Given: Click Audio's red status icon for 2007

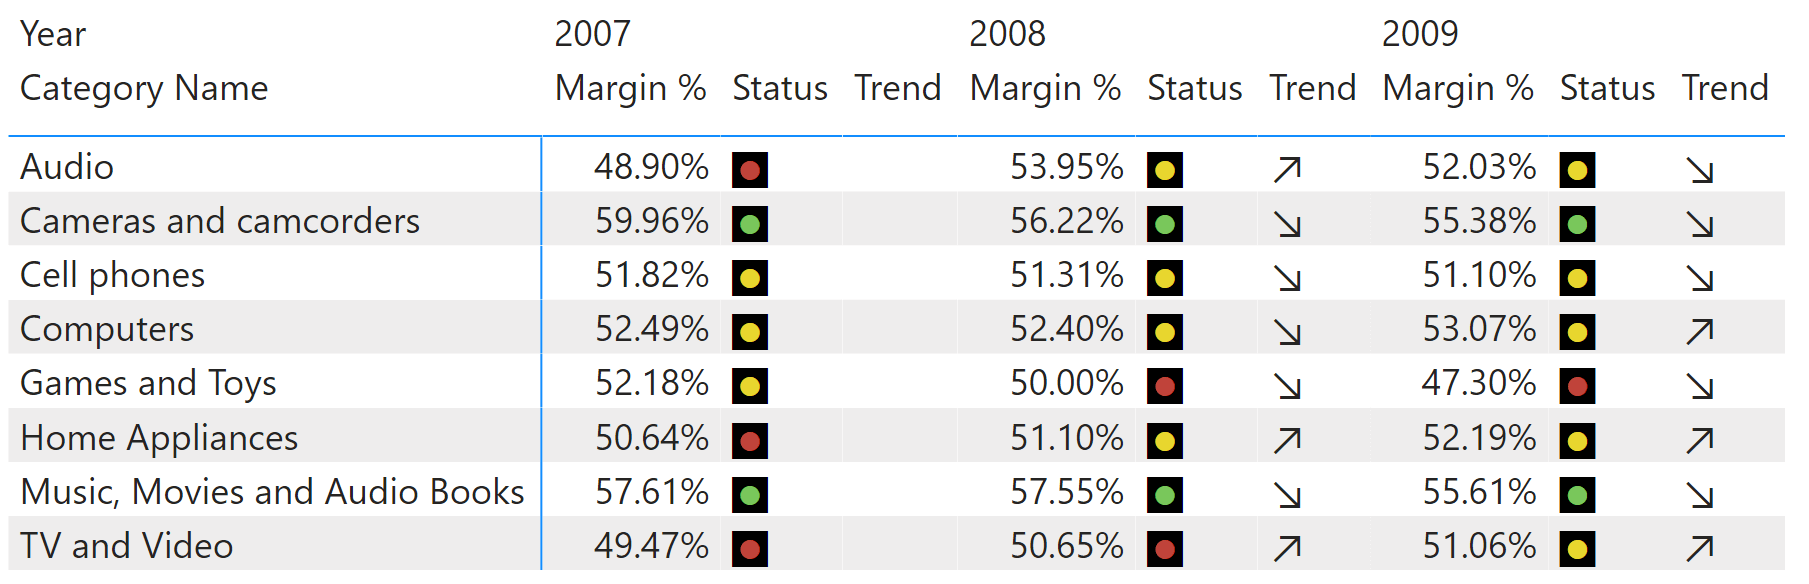Looking at the screenshot, I should click(x=750, y=170).
